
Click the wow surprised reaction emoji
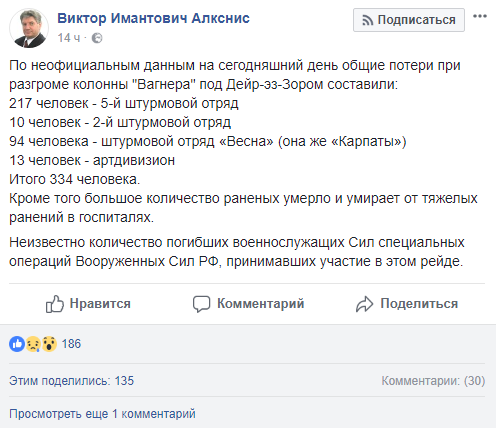(x=49, y=344)
